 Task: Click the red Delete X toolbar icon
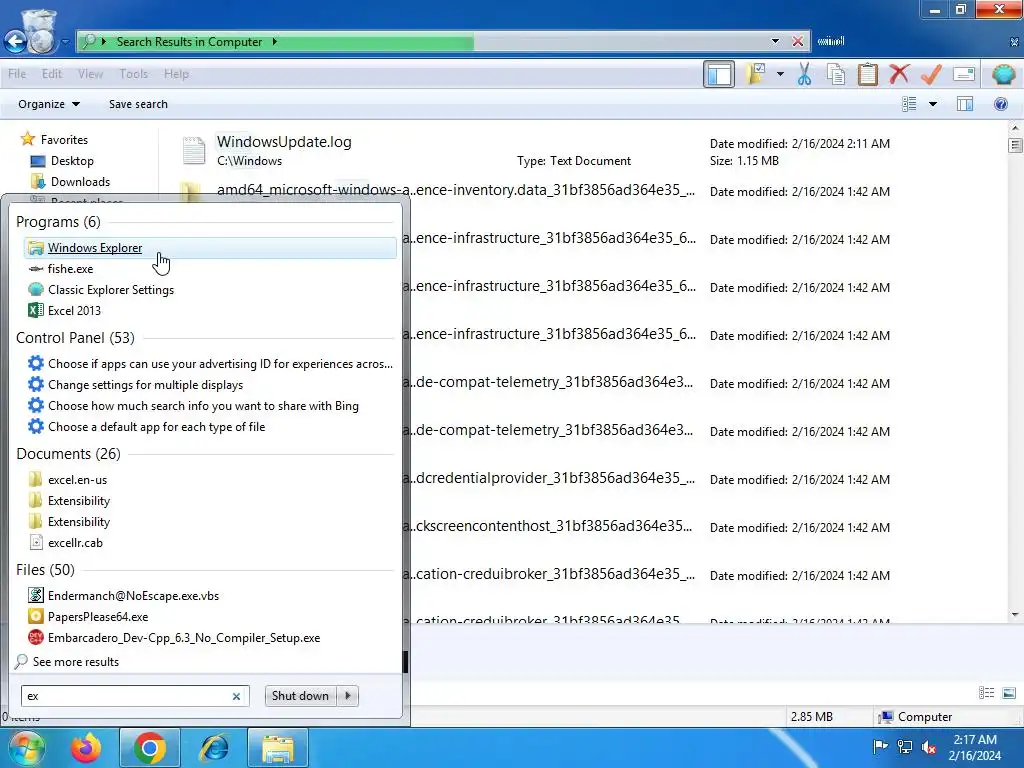point(899,74)
